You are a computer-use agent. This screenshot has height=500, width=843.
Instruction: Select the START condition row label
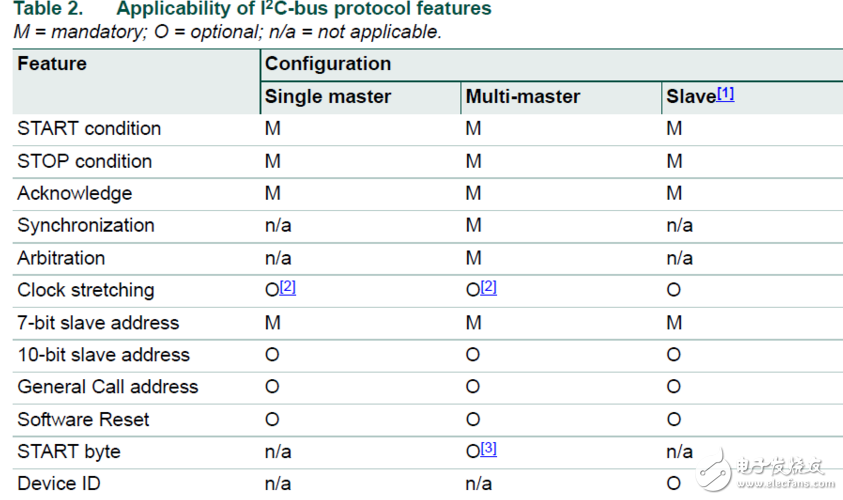coord(89,129)
